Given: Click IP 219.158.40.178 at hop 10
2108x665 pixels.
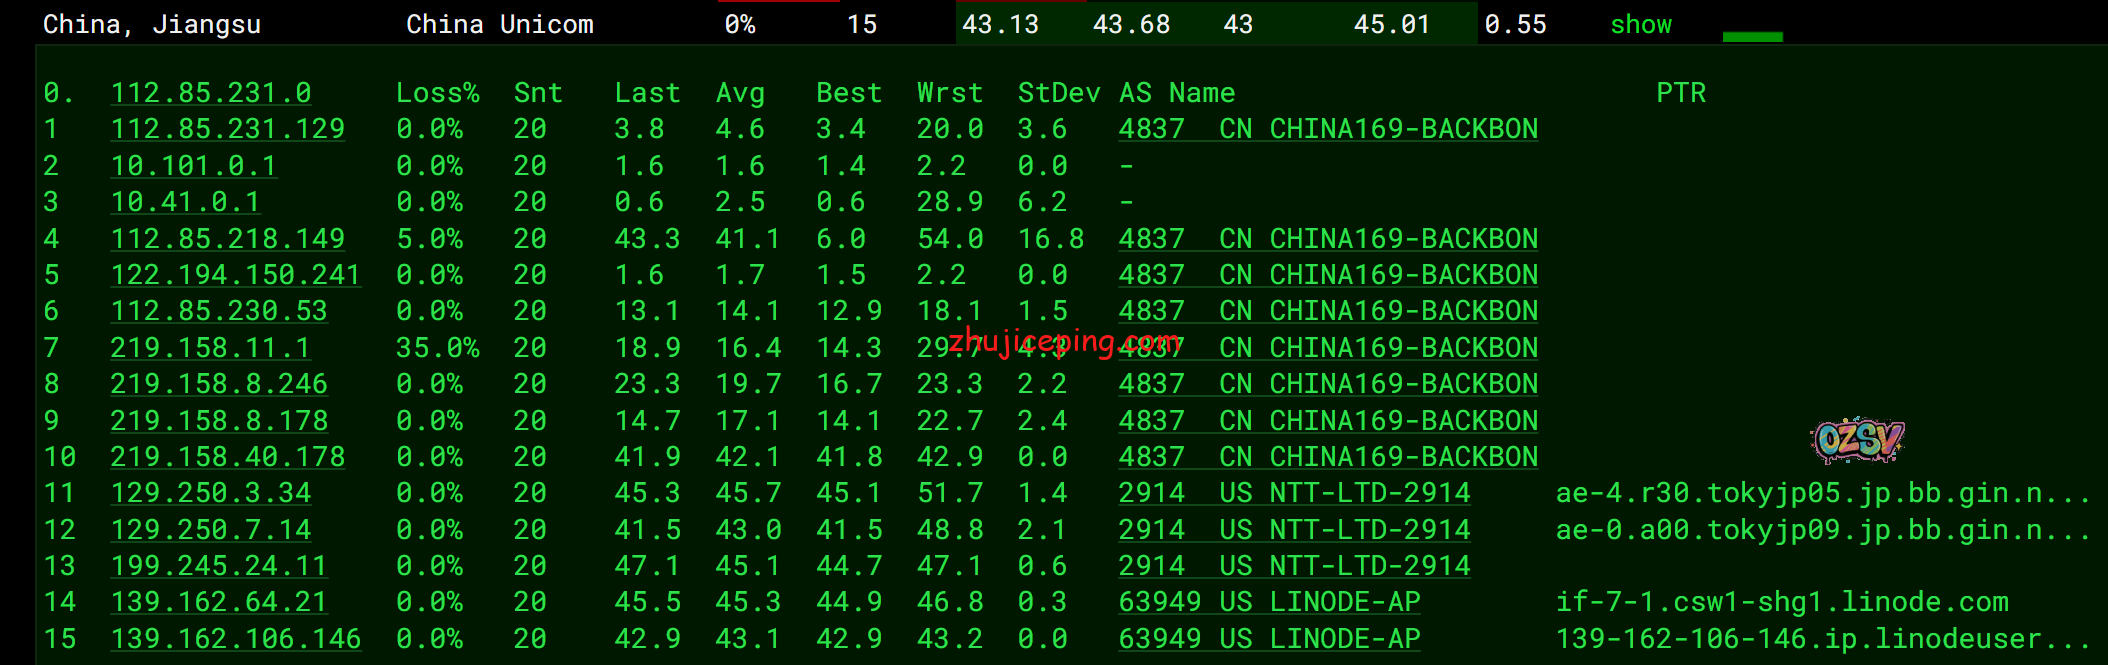Looking at the screenshot, I should [x=227, y=457].
